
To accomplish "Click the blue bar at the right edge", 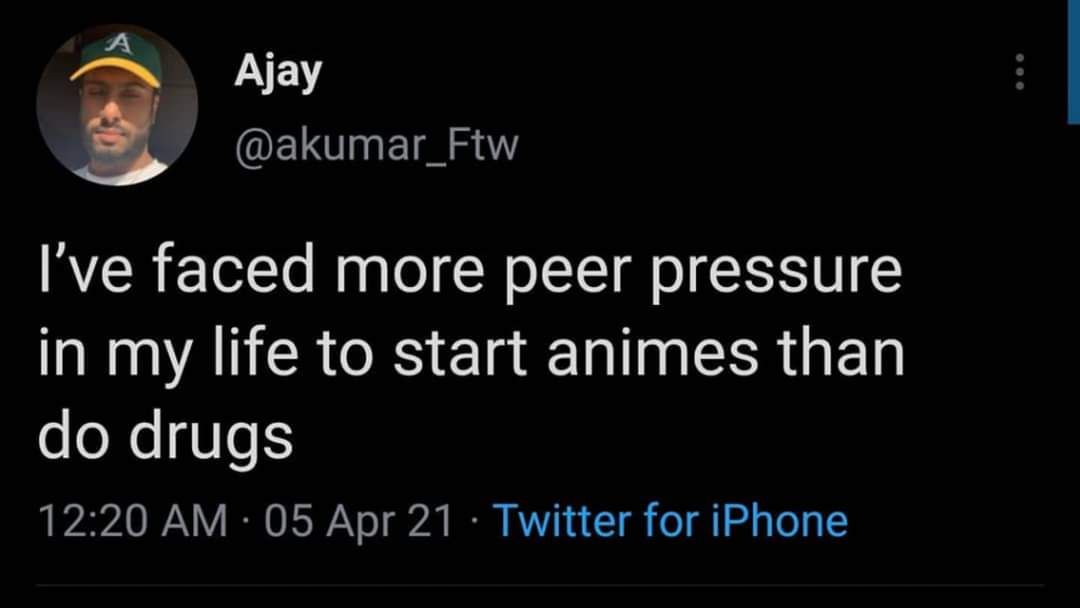I will click(1074, 60).
